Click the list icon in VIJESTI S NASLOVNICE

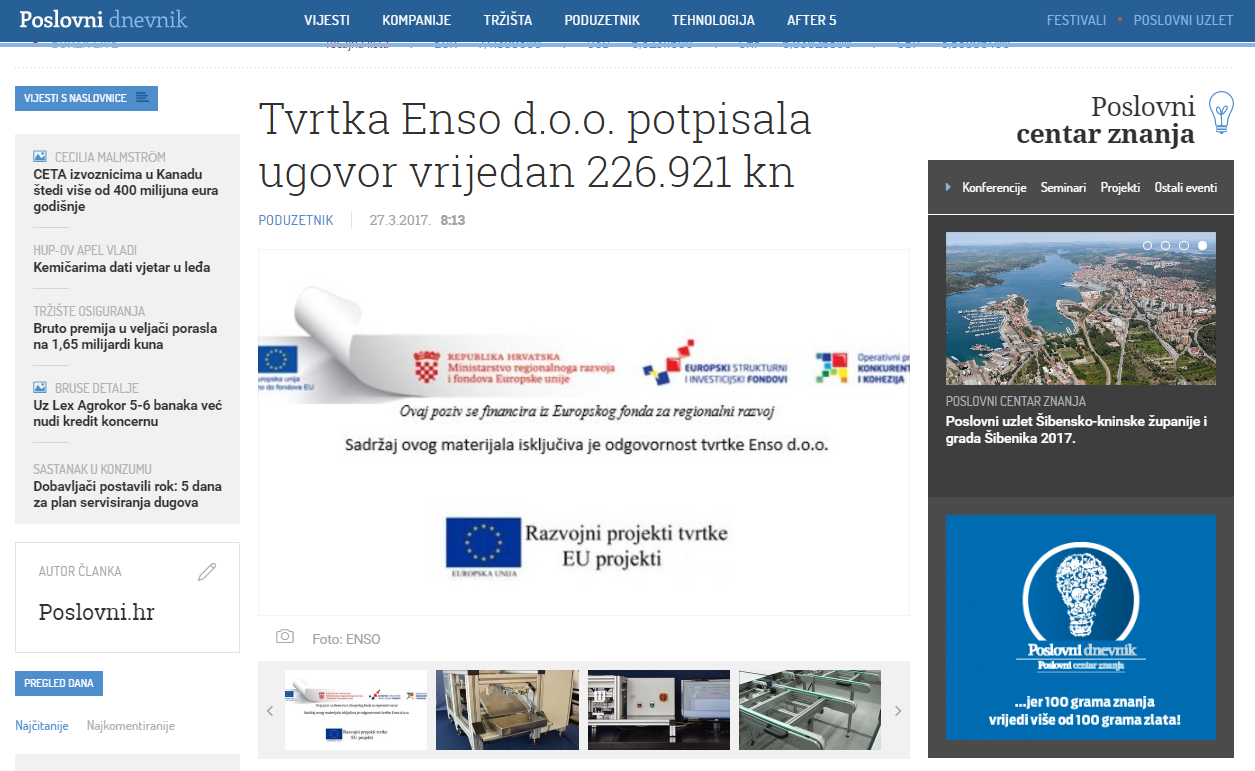coord(142,98)
